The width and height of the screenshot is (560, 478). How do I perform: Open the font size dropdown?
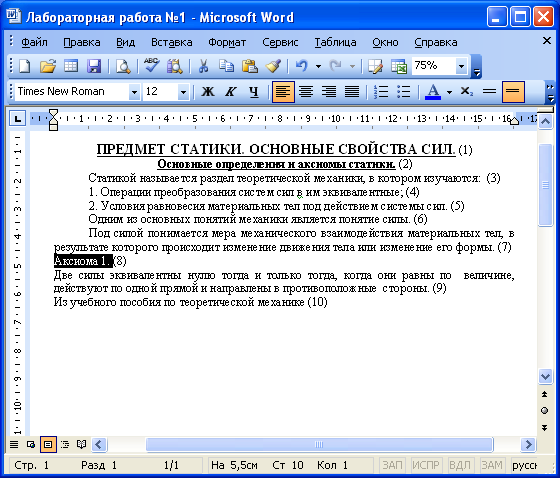(x=183, y=92)
